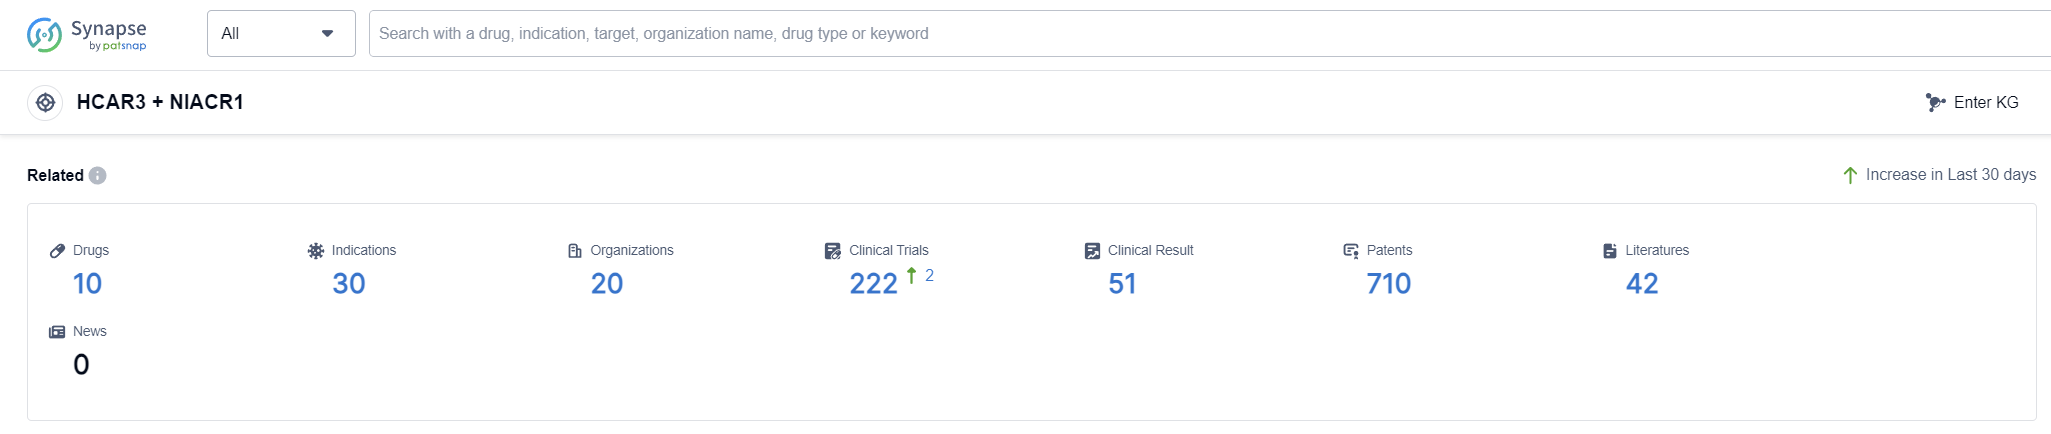Click the News newspaper icon
The height and width of the screenshot is (434, 2051).
tap(57, 332)
